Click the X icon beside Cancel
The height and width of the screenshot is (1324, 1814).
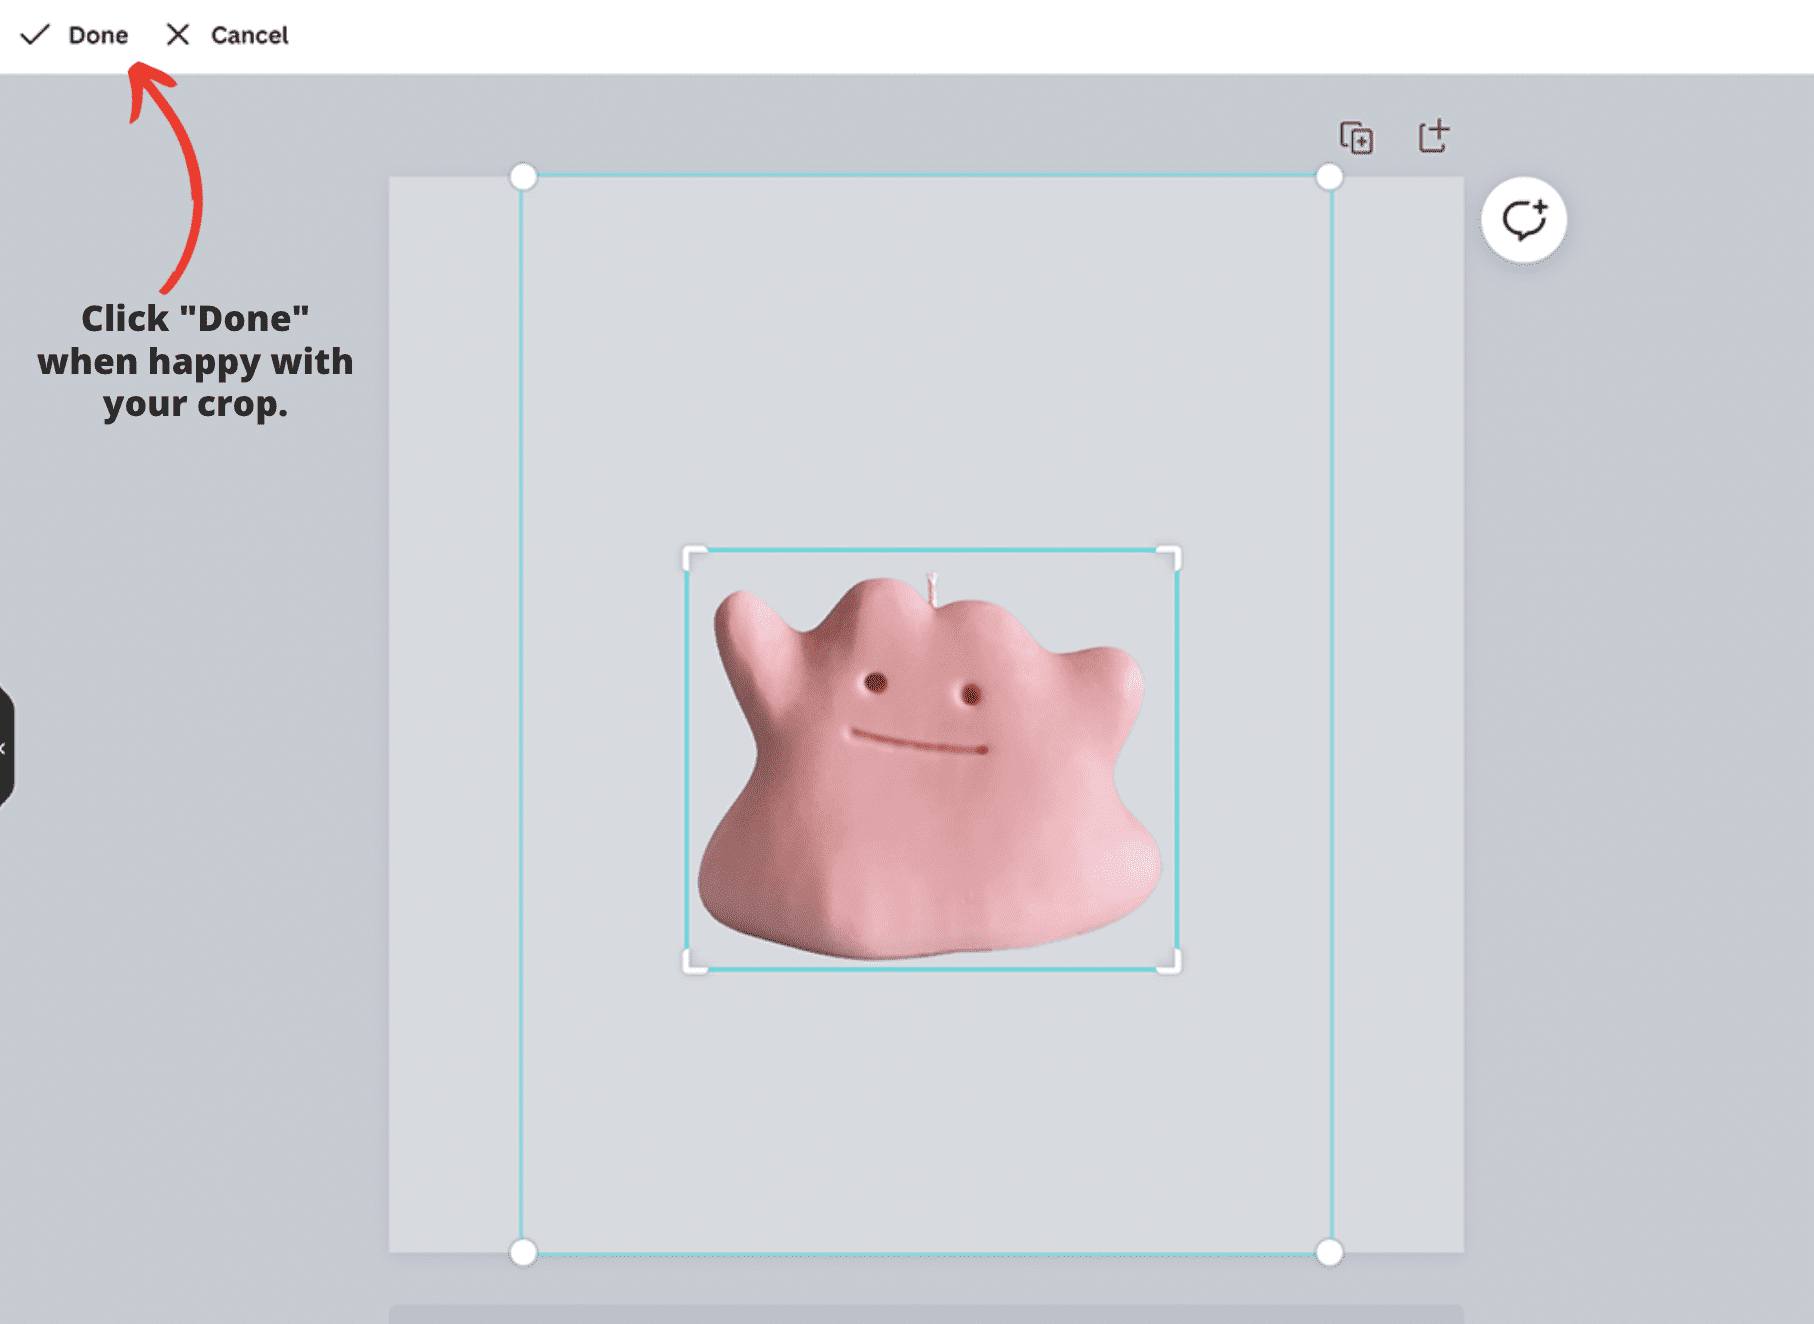coord(178,35)
